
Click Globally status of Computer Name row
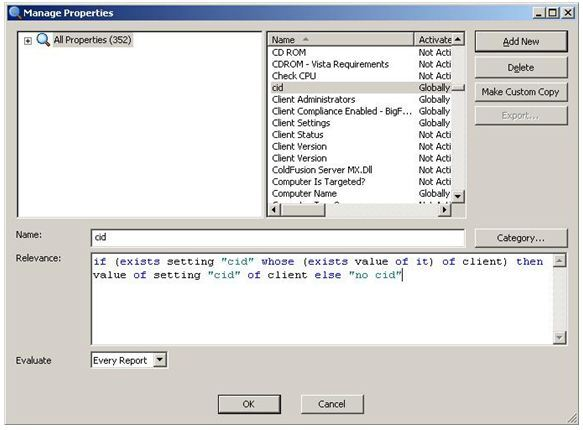point(434,194)
